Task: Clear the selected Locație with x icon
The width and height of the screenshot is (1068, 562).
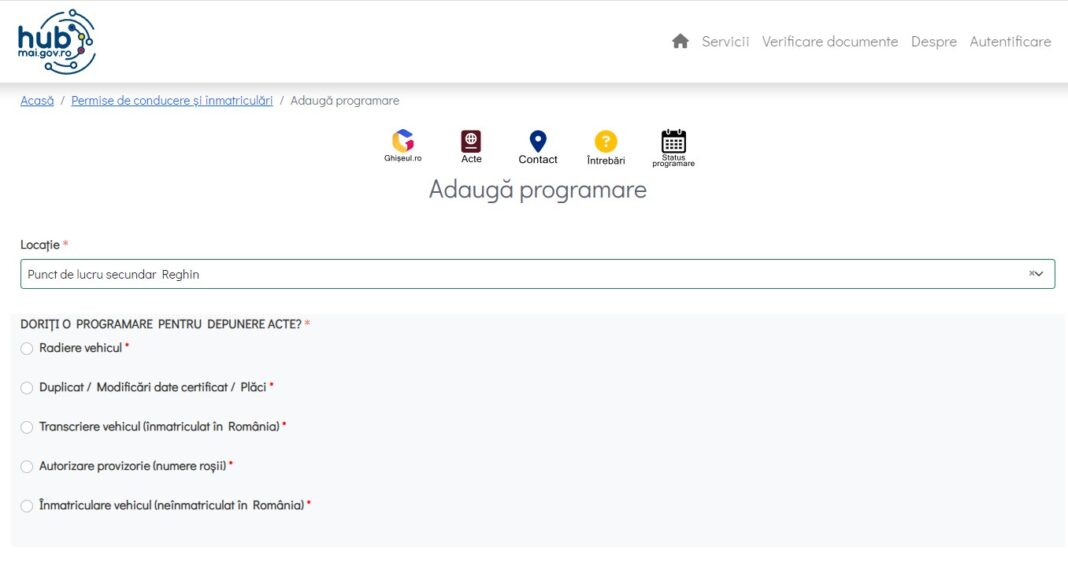Action: [x=1031, y=274]
